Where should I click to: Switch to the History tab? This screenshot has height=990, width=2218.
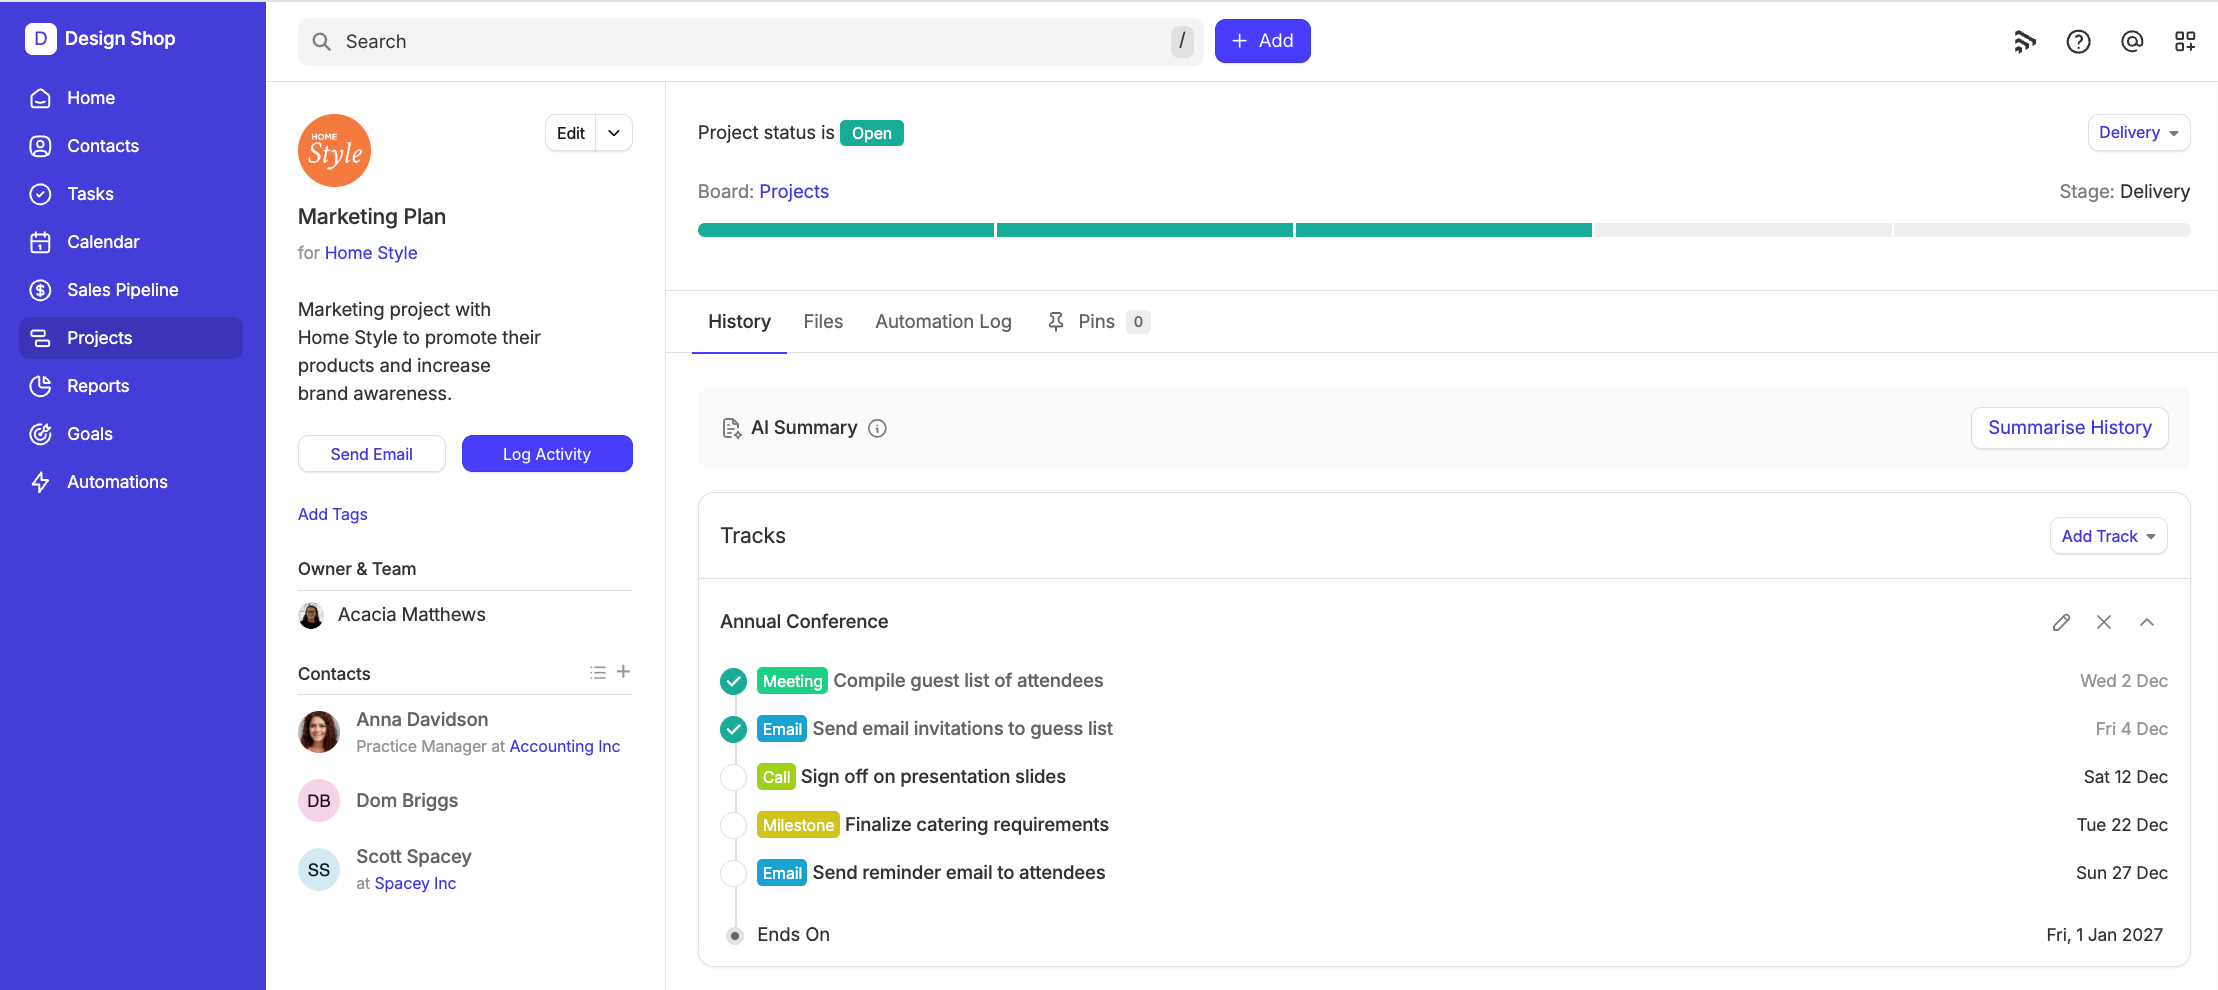[x=739, y=322]
